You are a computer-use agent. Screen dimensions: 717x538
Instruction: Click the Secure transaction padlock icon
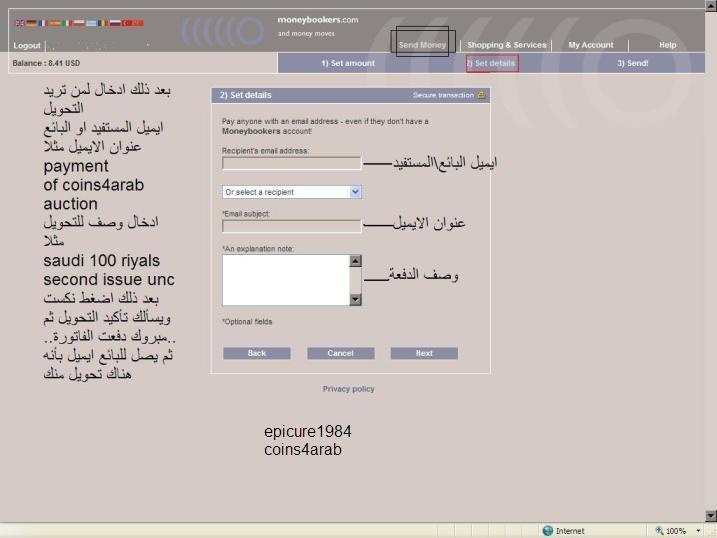tap(482, 95)
